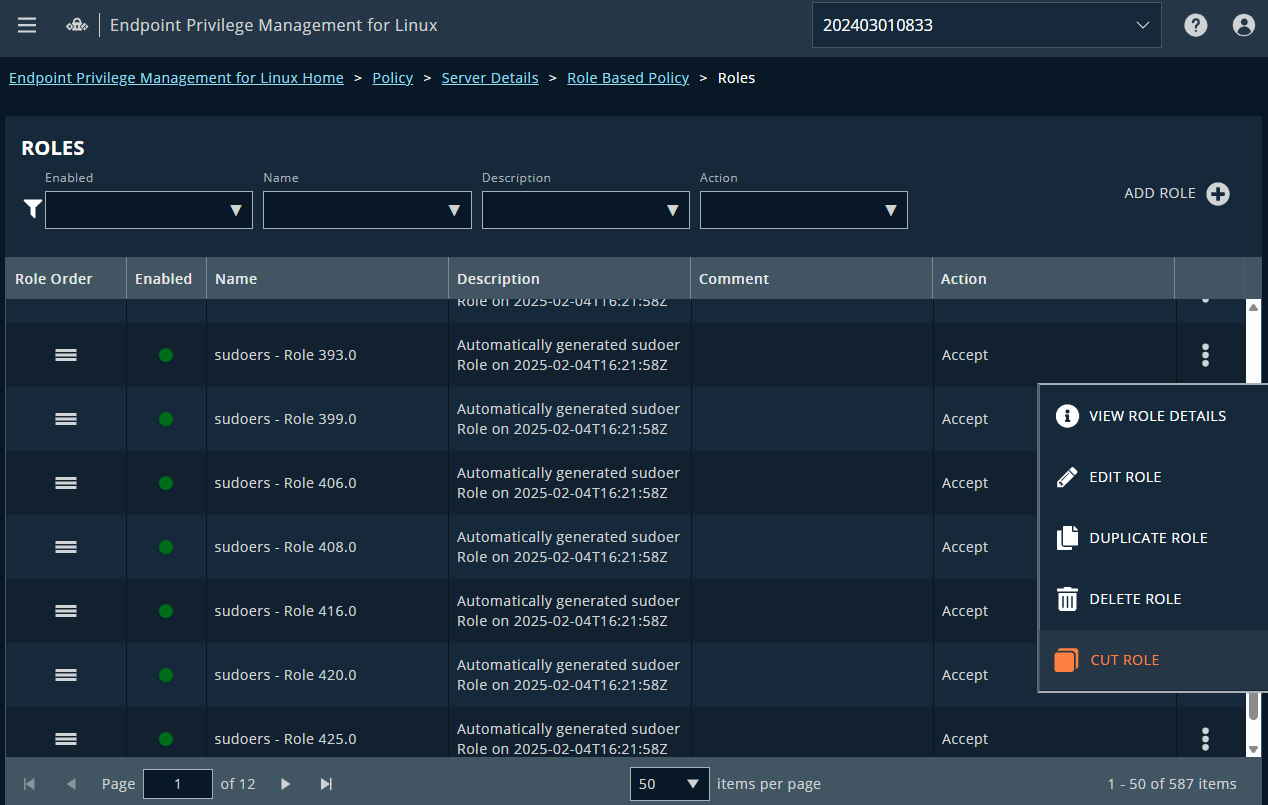Image resolution: width=1268 pixels, height=805 pixels.
Task: Click scrollbar down arrow of roles table
Action: click(1253, 749)
